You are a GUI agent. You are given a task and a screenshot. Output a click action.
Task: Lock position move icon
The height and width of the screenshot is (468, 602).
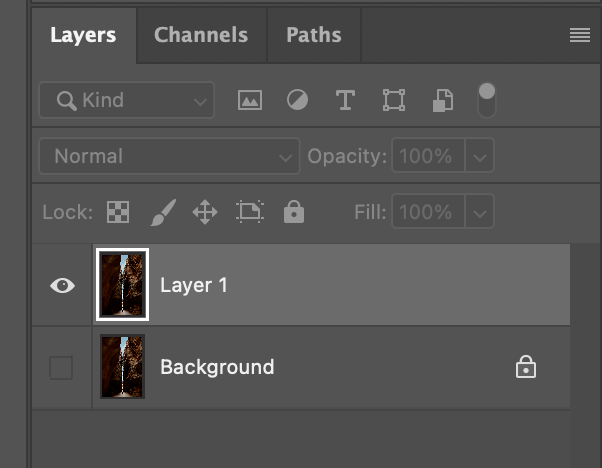[205, 212]
